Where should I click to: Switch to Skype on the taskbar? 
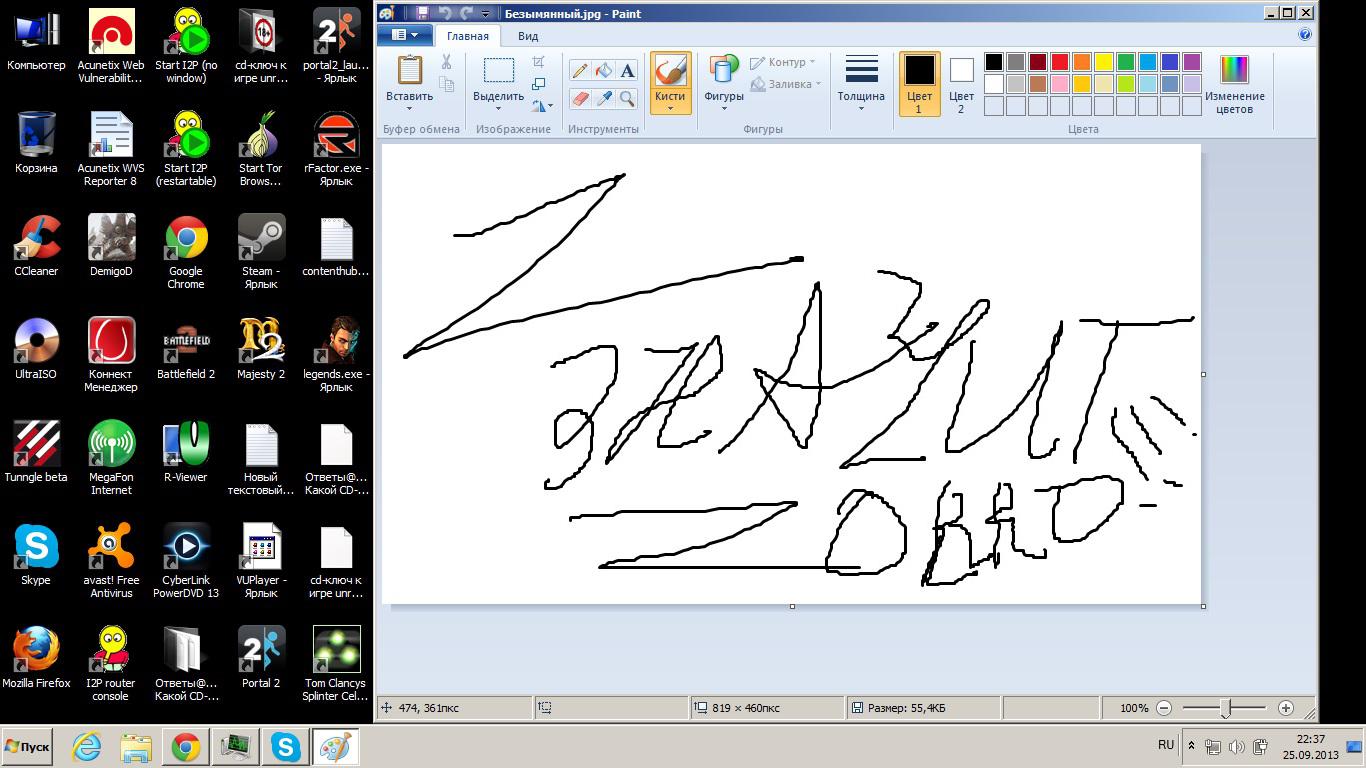(286, 747)
